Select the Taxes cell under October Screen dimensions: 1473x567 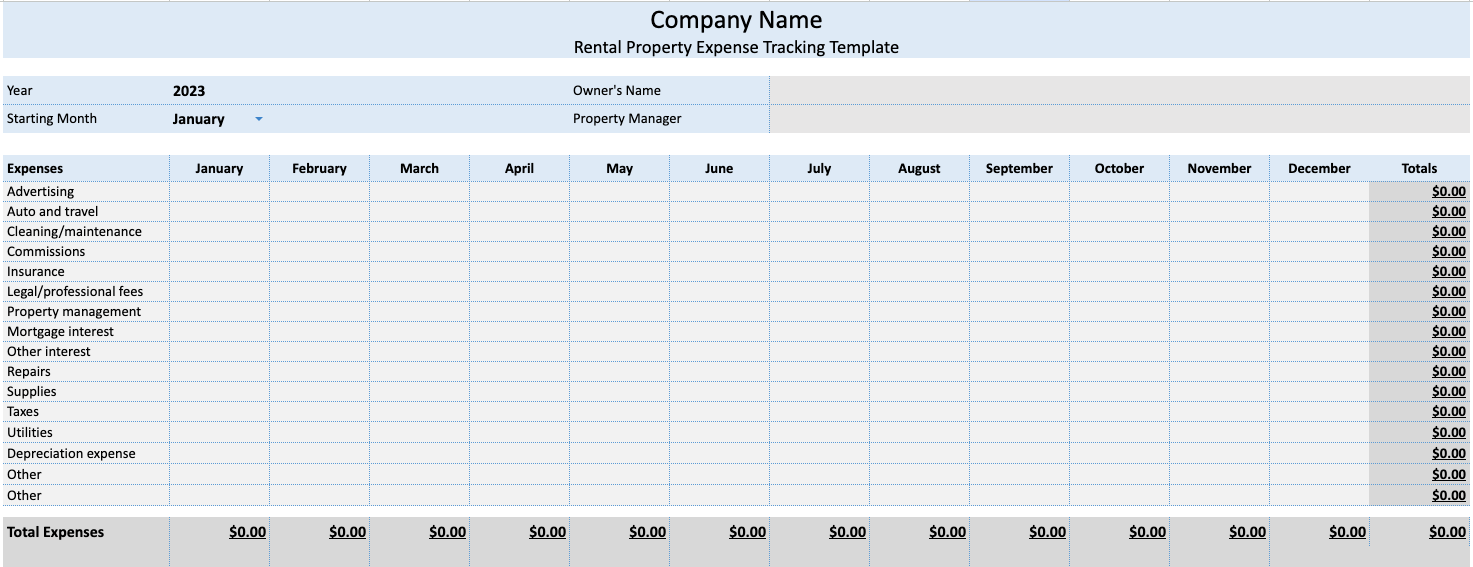tap(1119, 411)
